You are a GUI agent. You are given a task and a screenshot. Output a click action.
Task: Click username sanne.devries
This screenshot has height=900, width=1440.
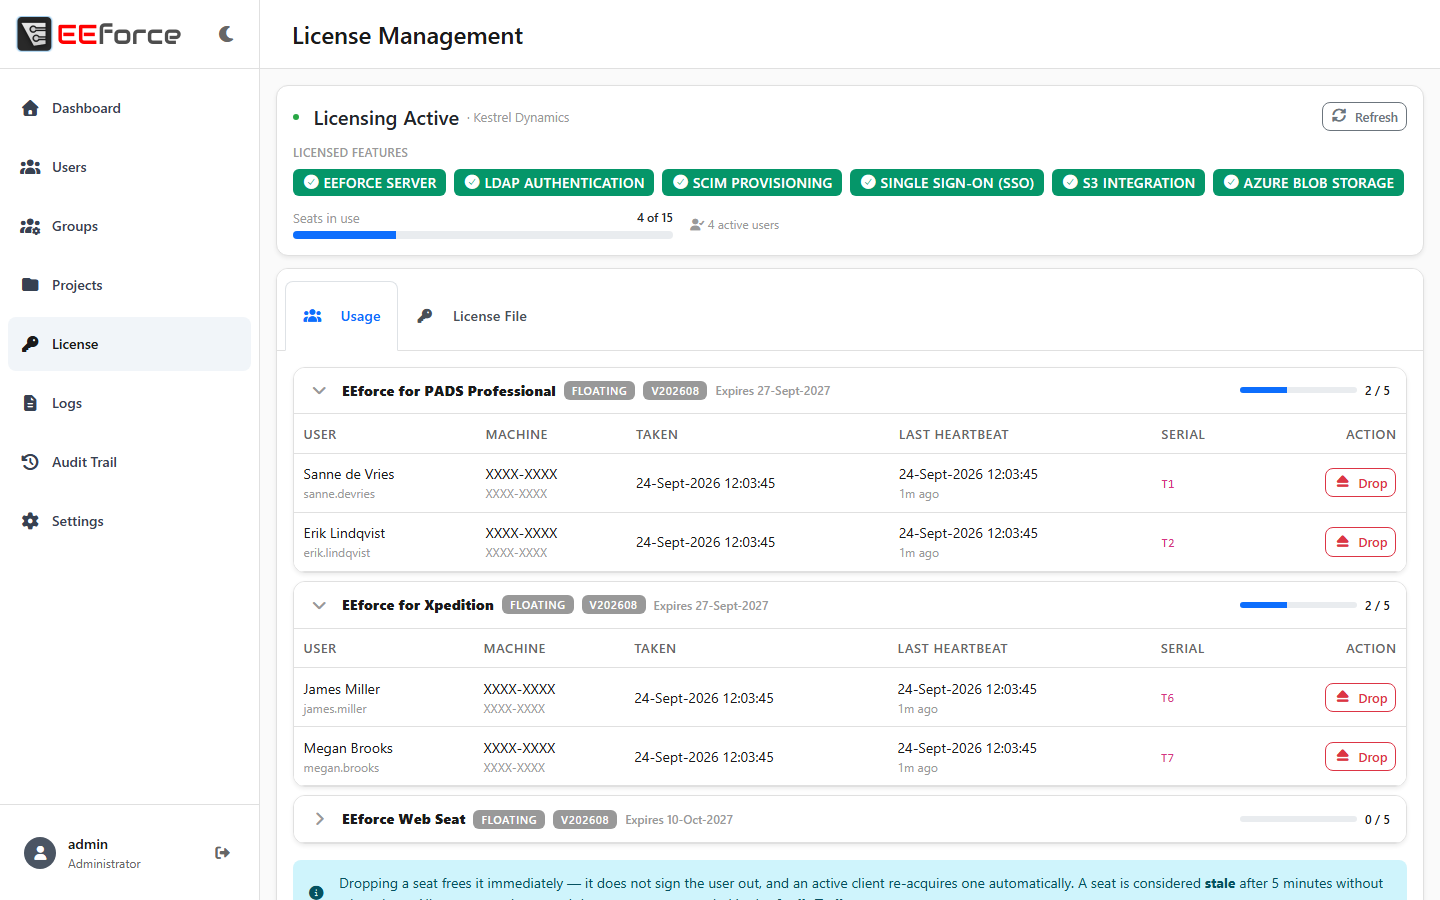click(x=339, y=494)
